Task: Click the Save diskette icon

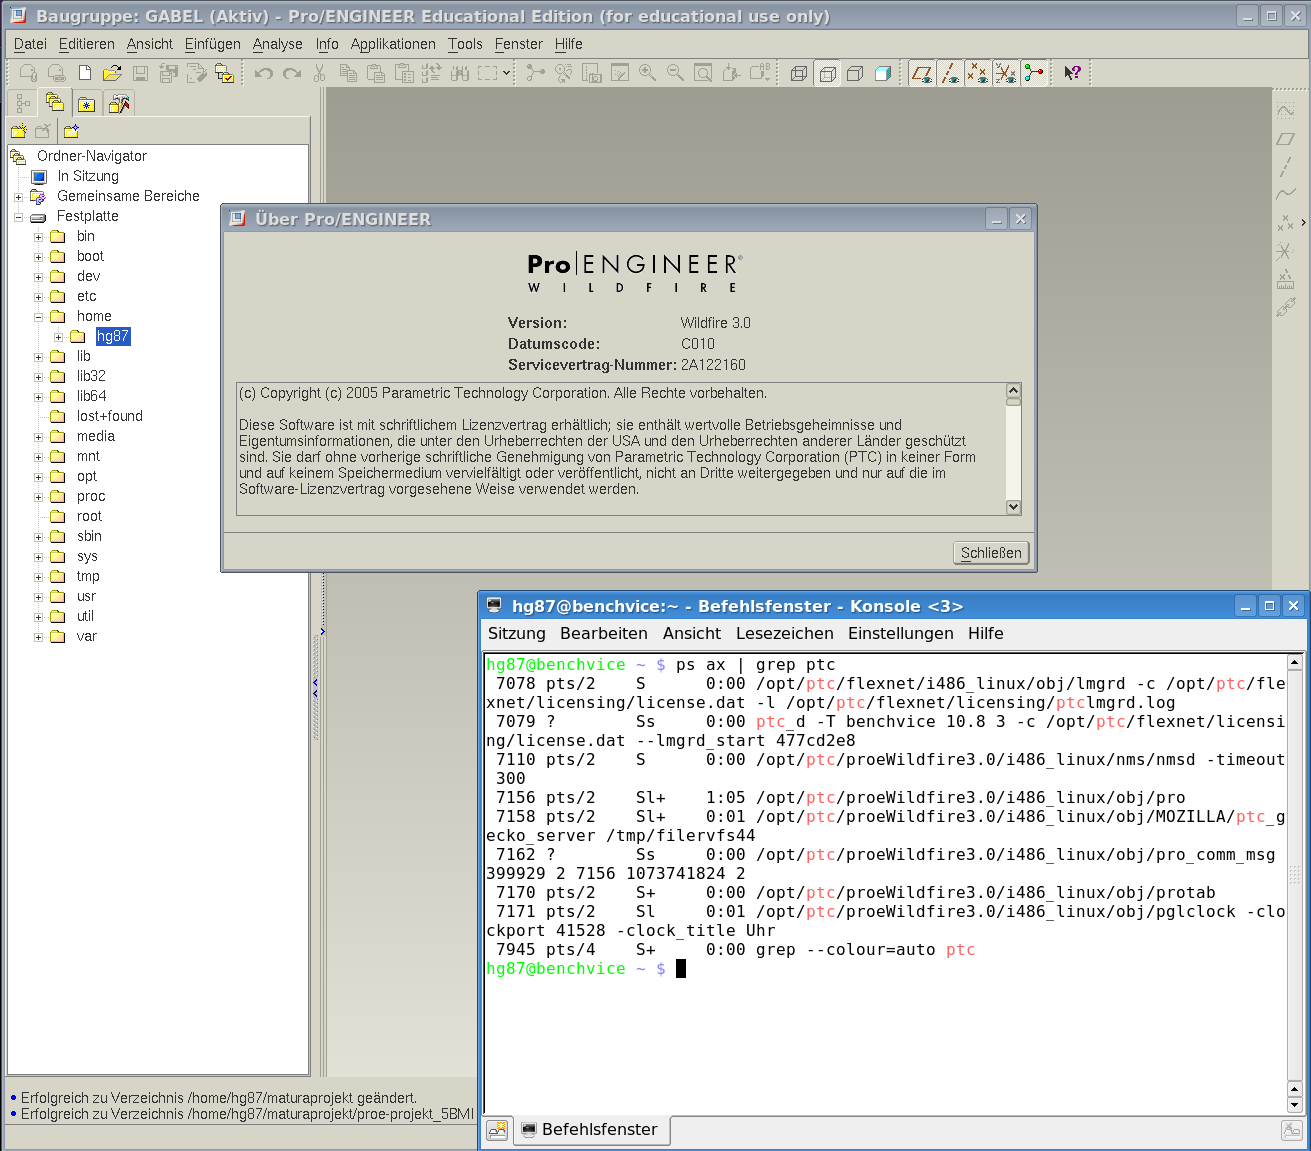Action: point(140,73)
